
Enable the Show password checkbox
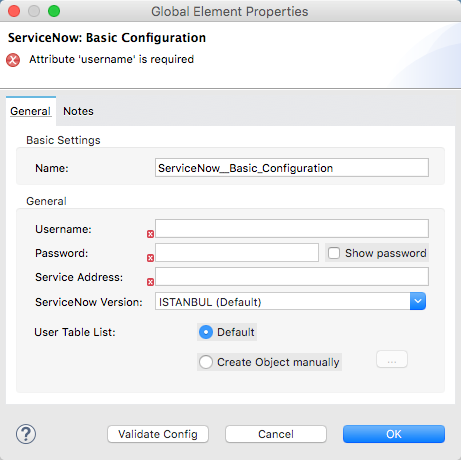pyautogui.click(x=334, y=253)
